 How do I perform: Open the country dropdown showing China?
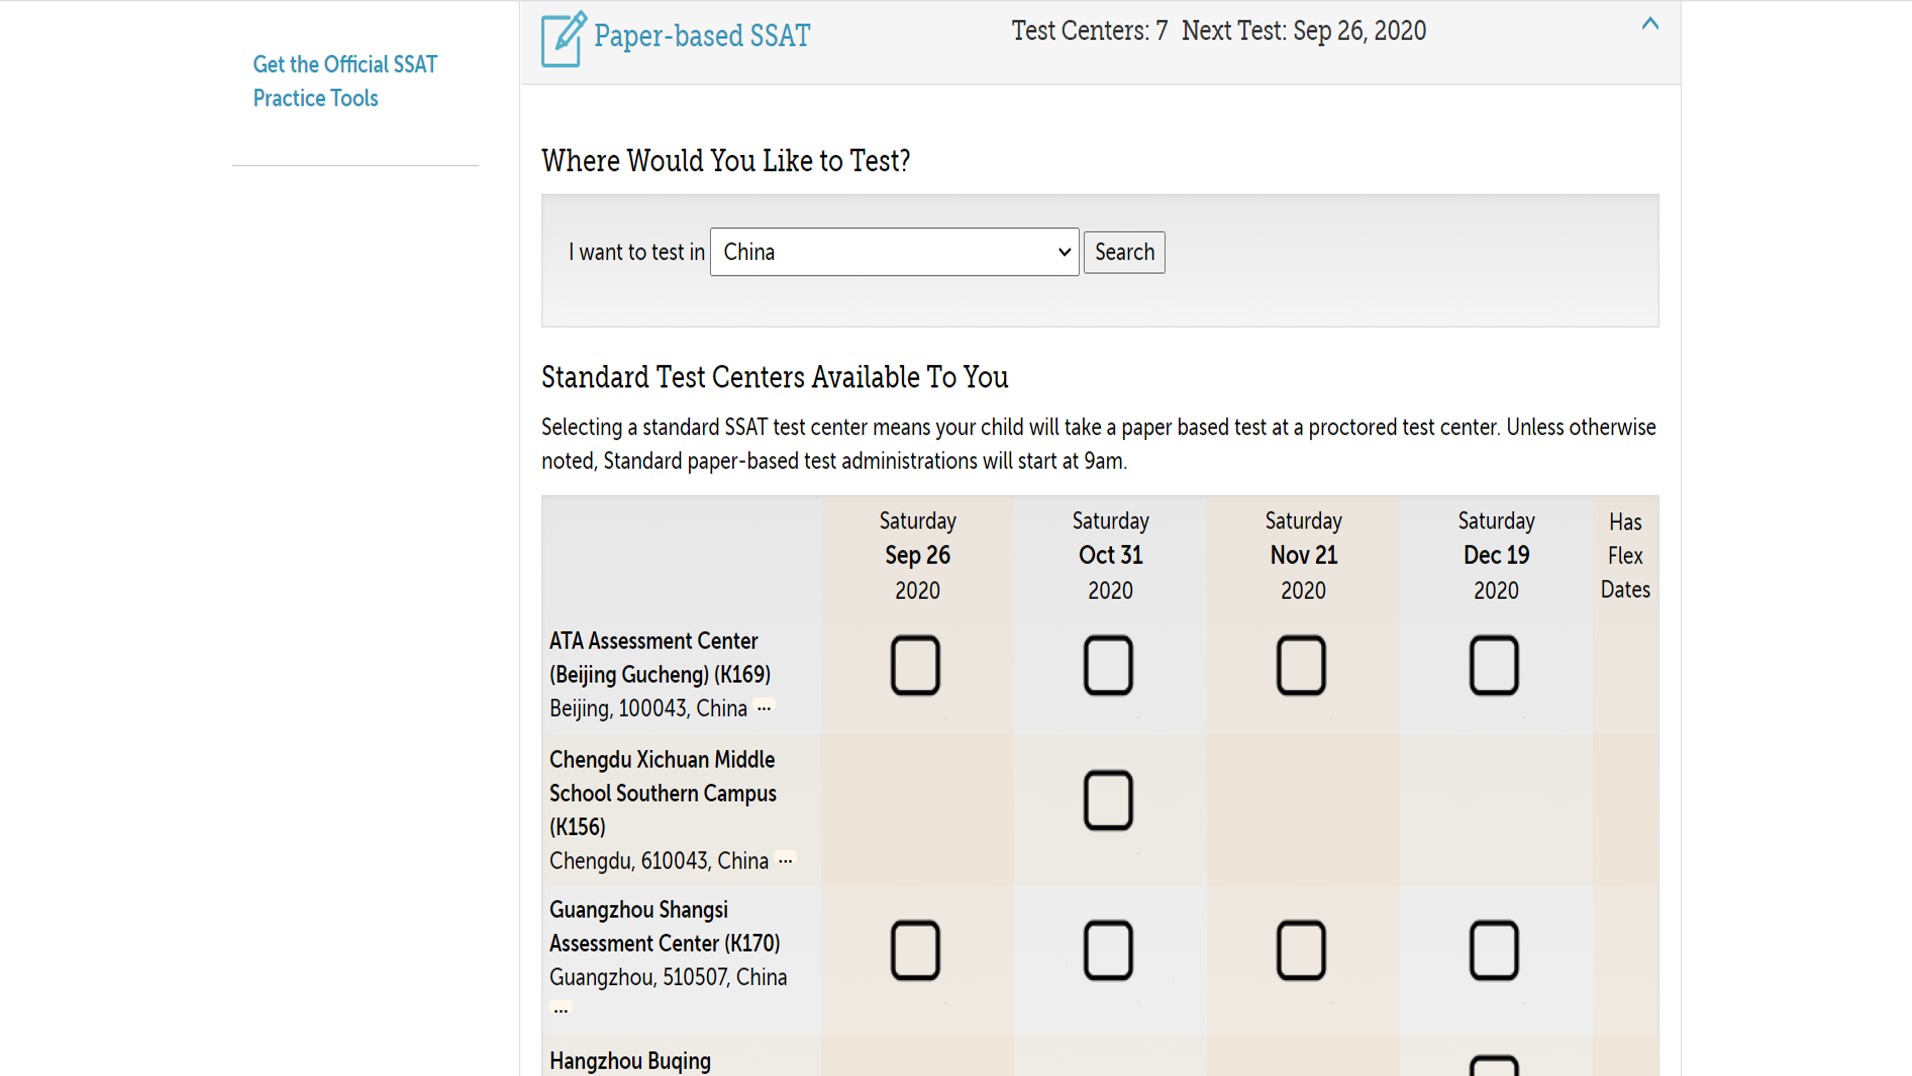pyautogui.click(x=893, y=252)
